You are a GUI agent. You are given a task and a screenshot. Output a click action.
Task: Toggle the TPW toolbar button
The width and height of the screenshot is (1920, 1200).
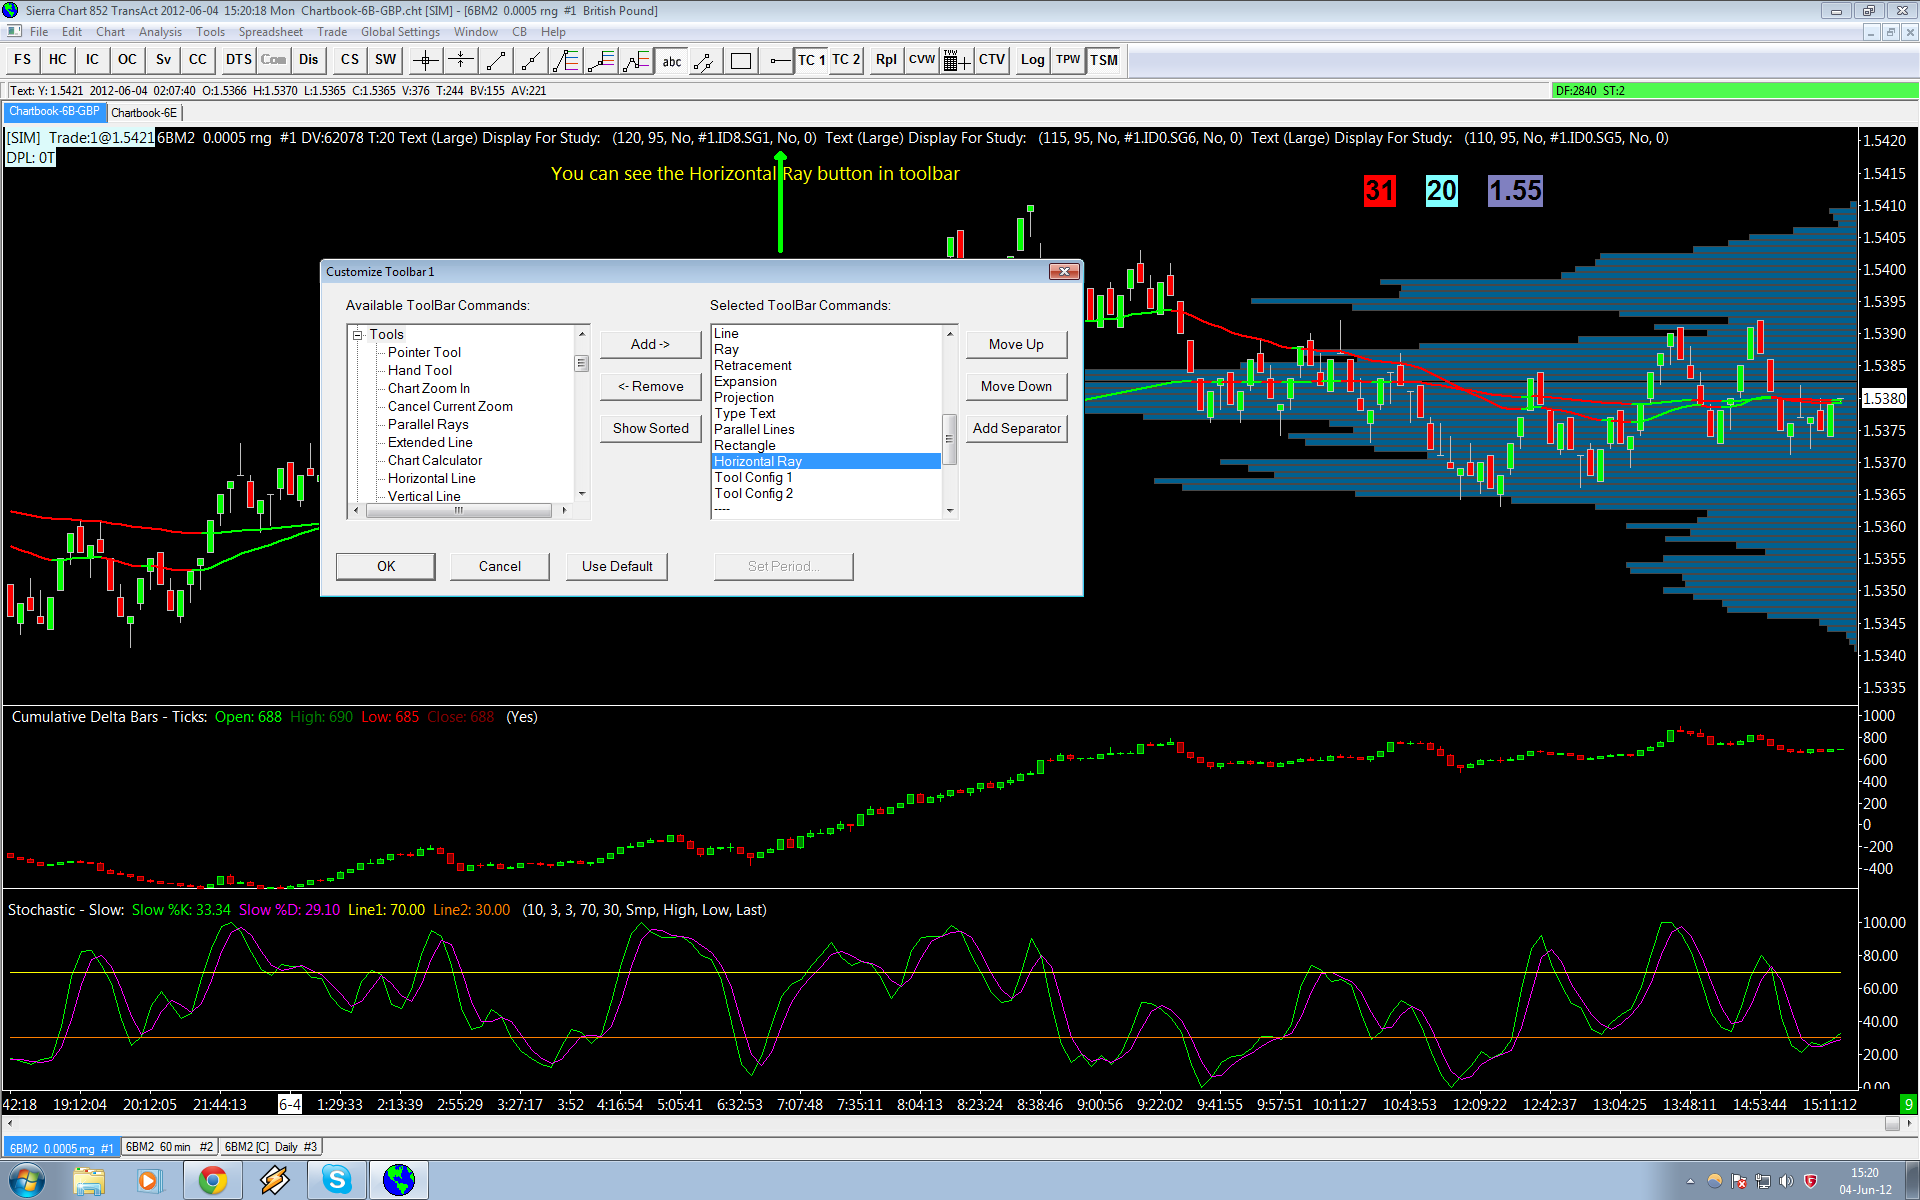[x=1069, y=60]
